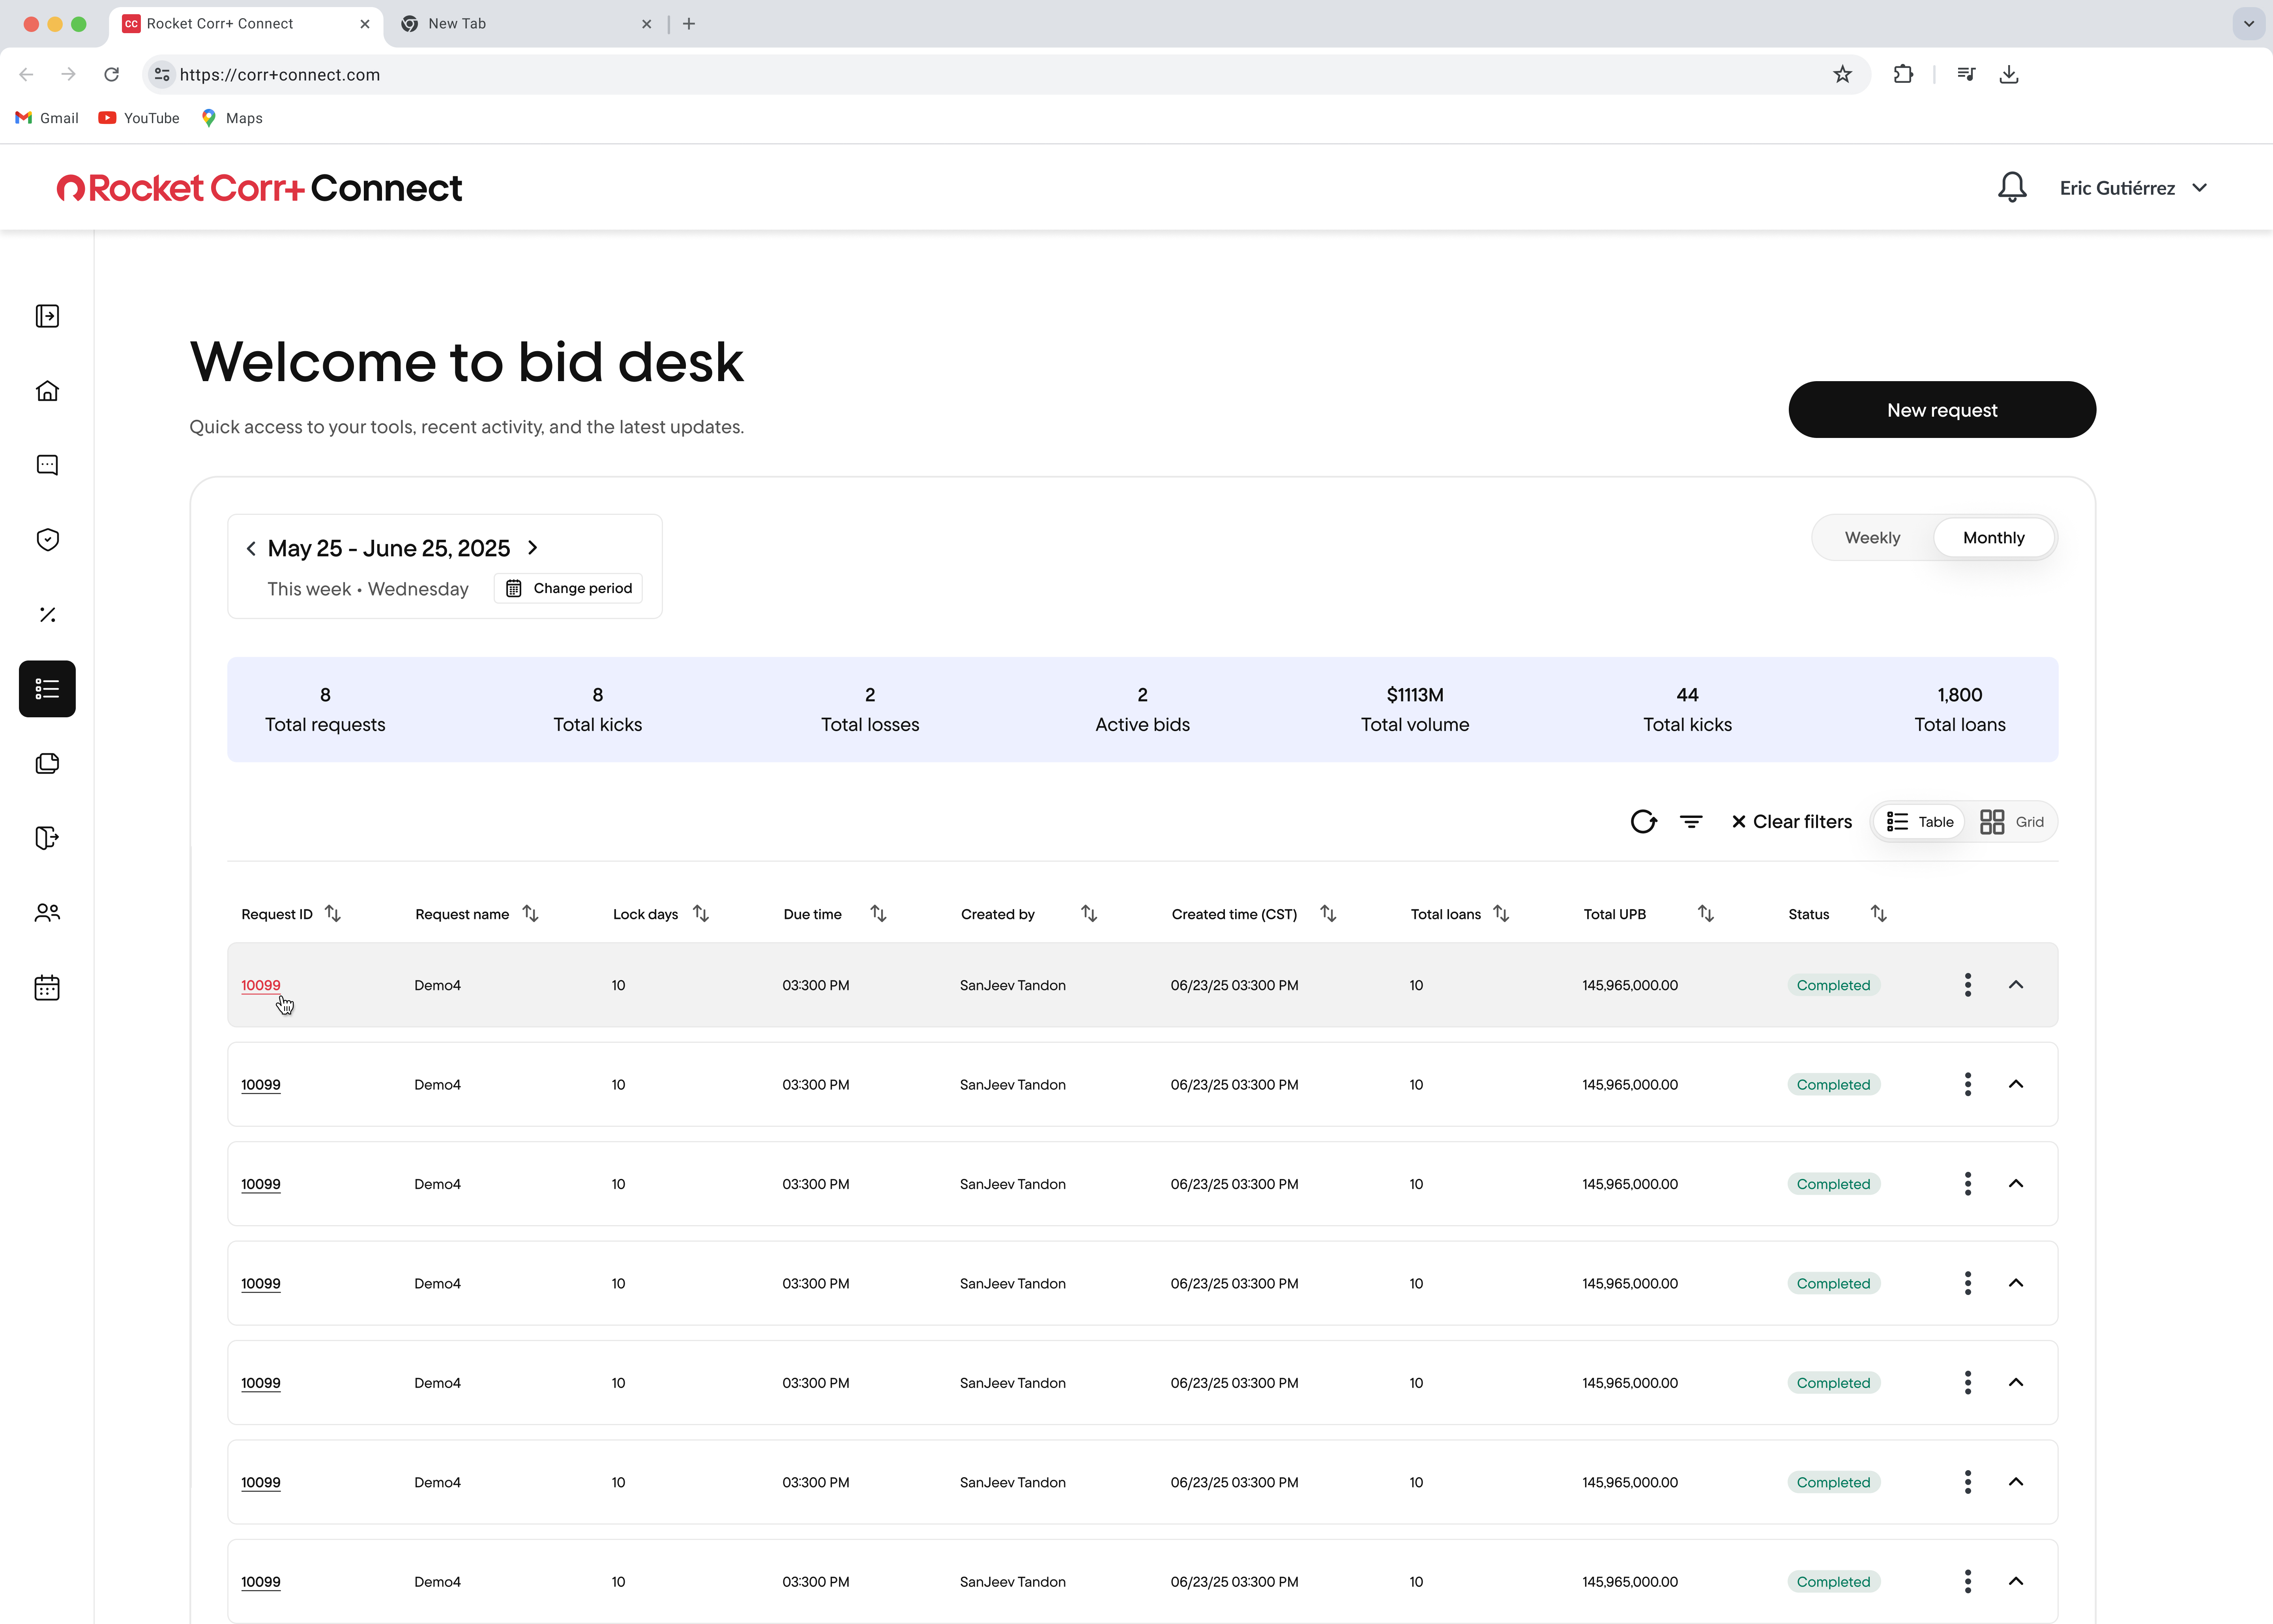Screen dimensions: 2273x1624
Task: Open the messages chat icon in sidebar
Action: [x=47, y=465]
